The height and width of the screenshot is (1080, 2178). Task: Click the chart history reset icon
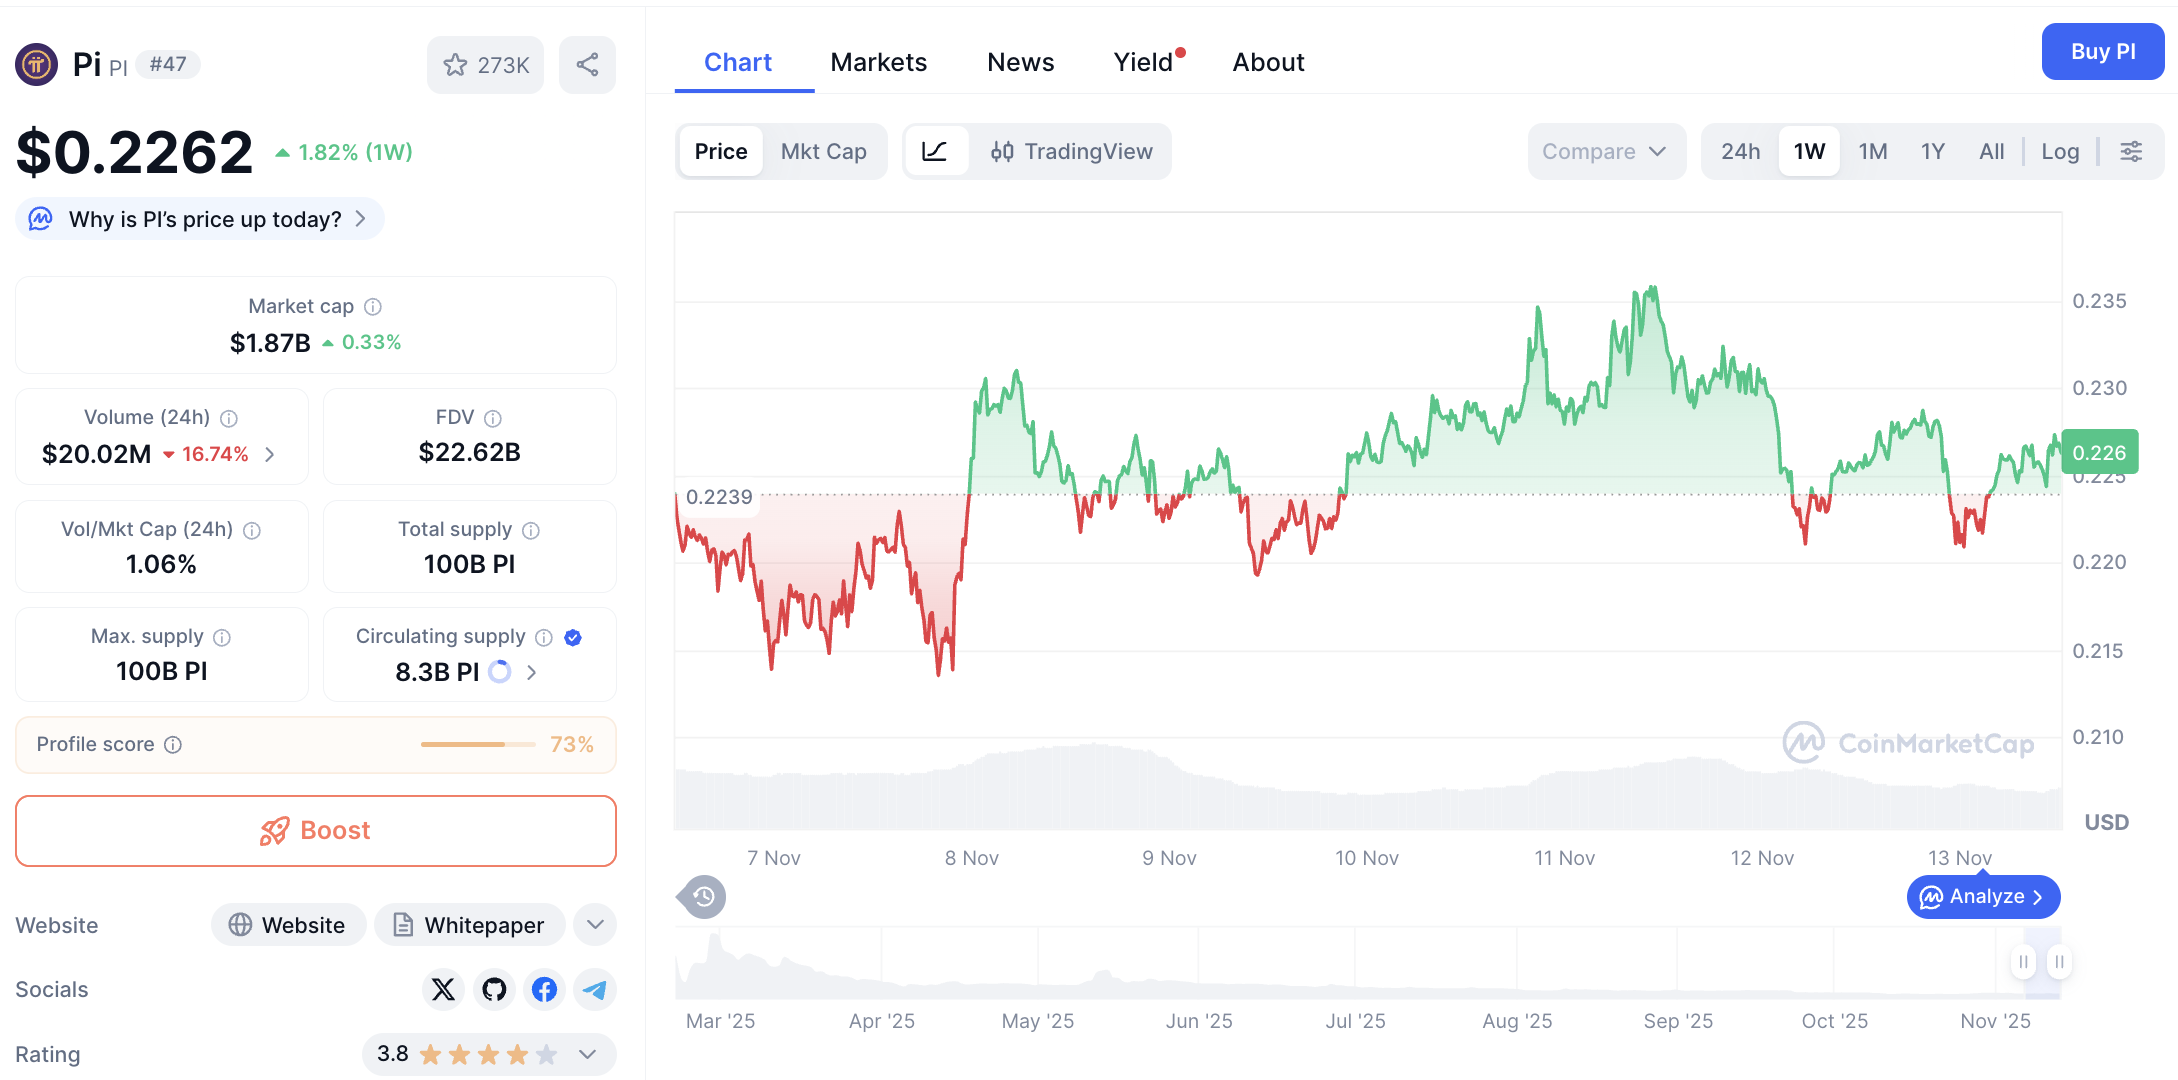pos(701,897)
